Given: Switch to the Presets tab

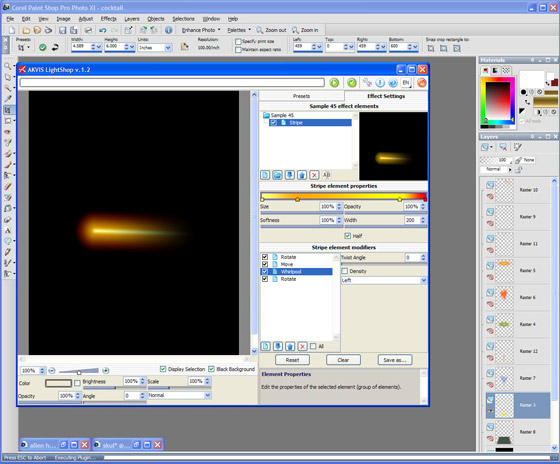Looking at the screenshot, I should 301,96.
